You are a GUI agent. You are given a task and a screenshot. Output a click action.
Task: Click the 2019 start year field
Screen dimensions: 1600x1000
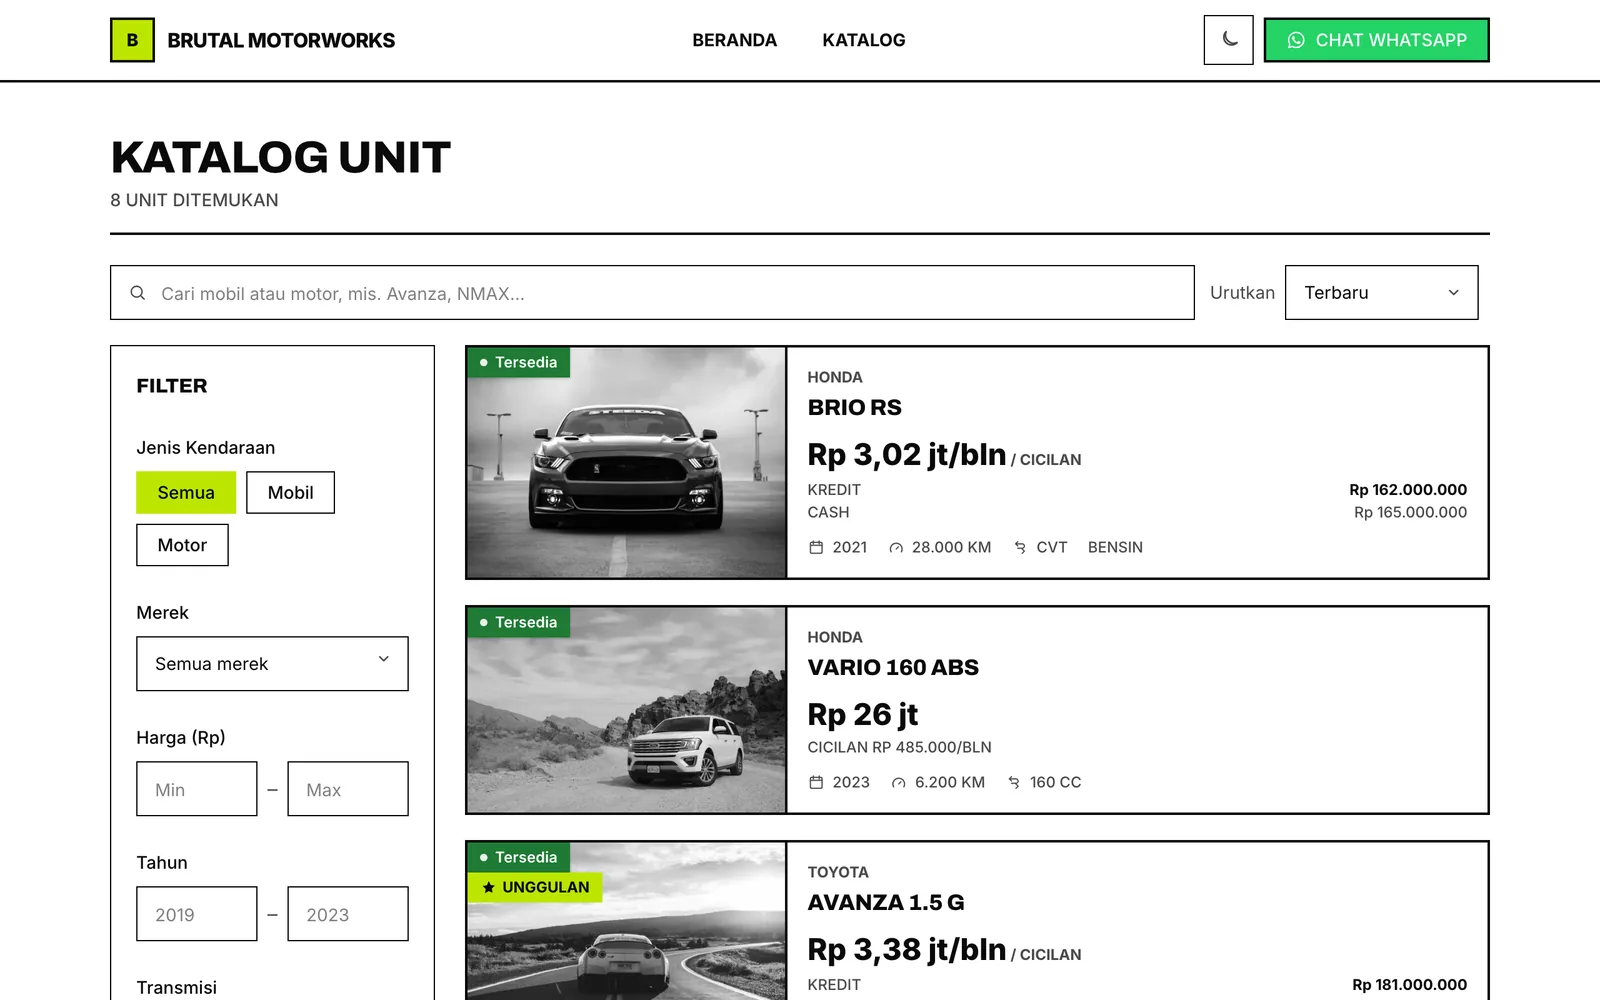click(x=197, y=914)
